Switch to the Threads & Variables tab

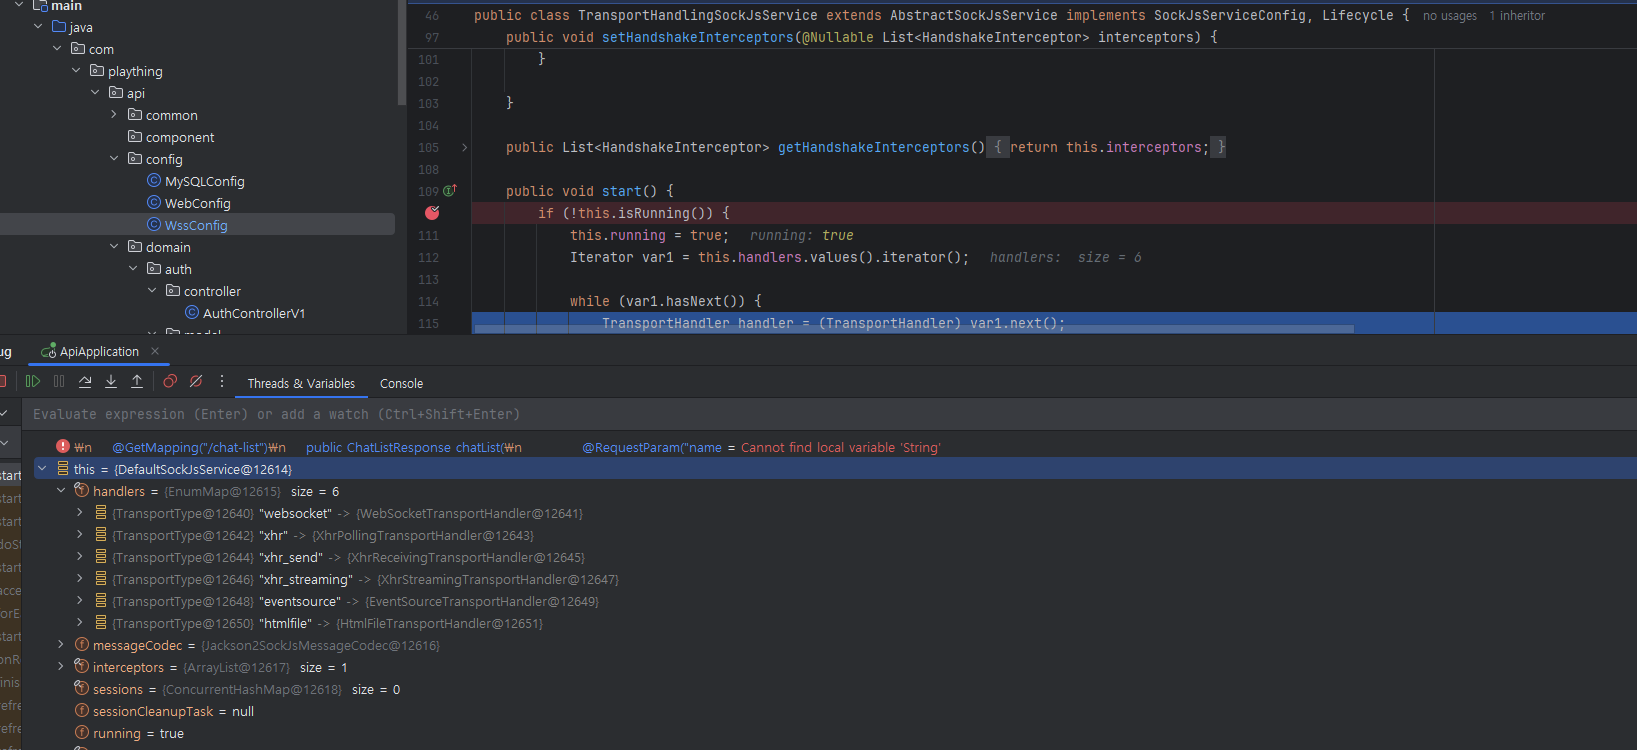coord(301,383)
